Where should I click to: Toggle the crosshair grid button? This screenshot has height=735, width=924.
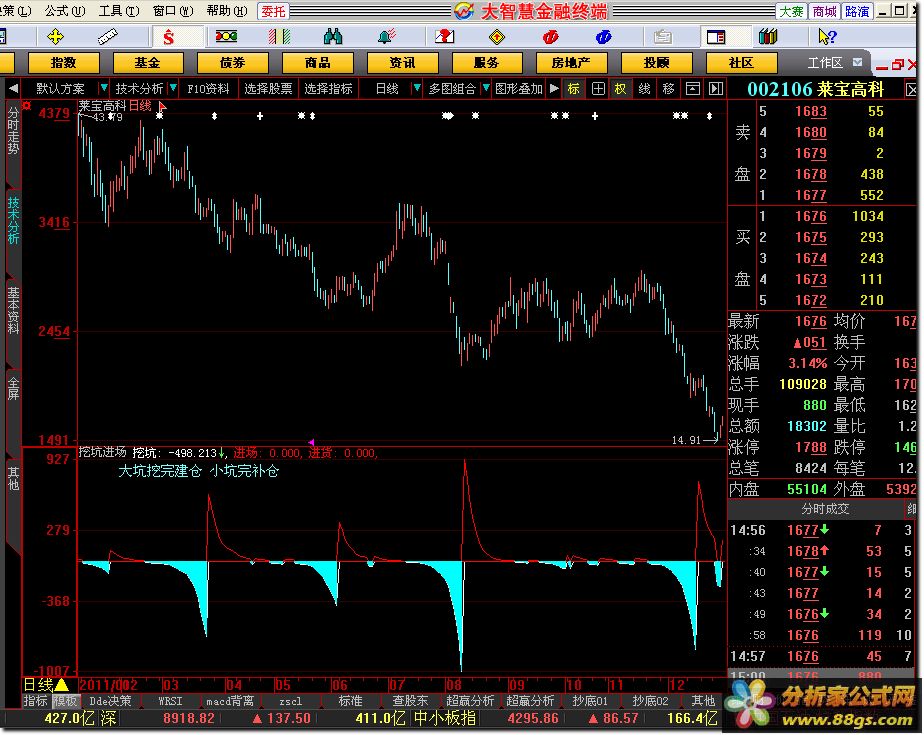598,89
